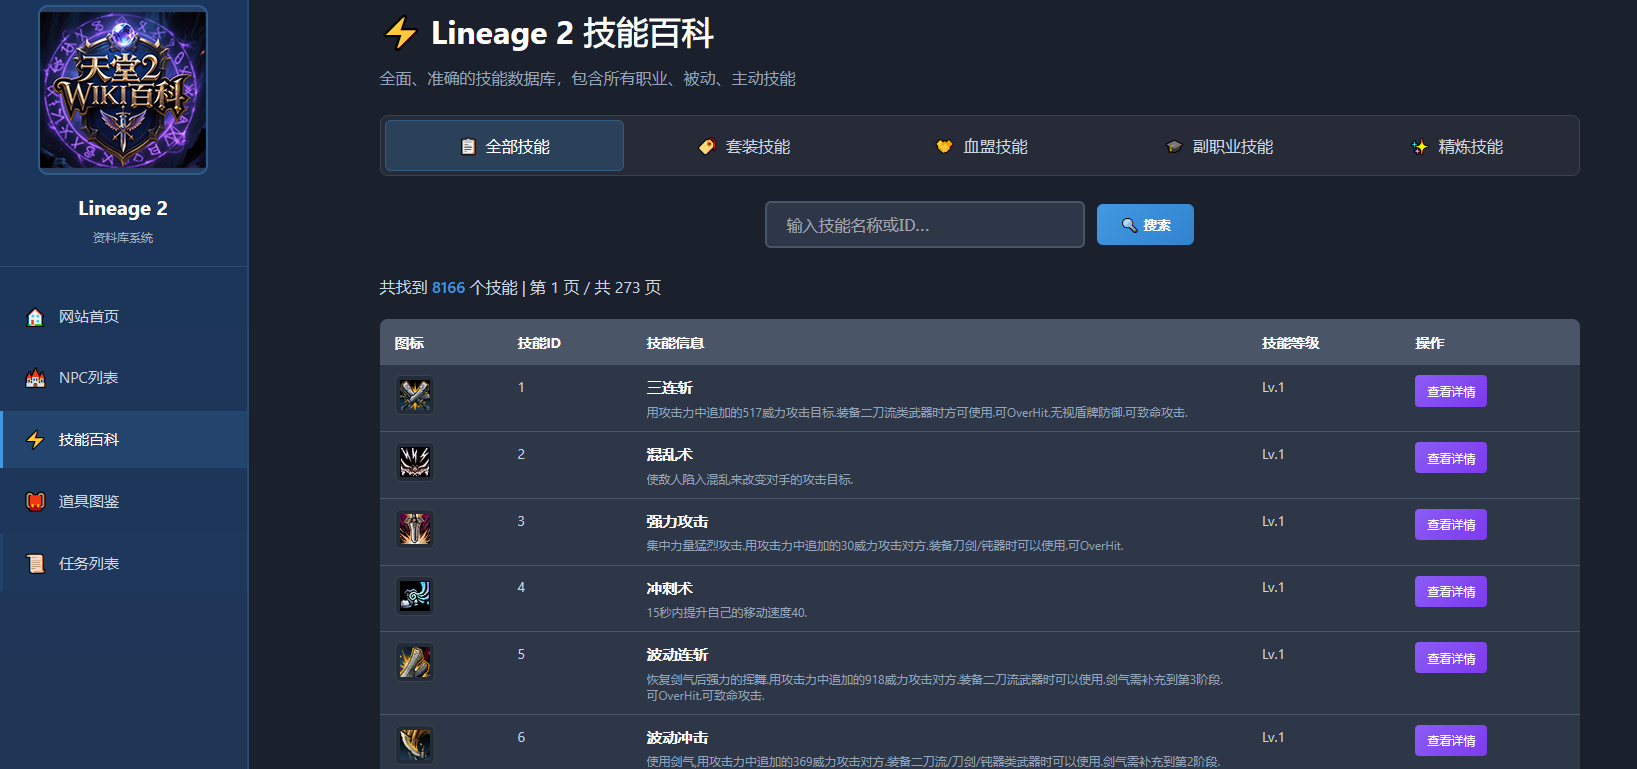View details for skill 三连斩
The height and width of the screenshot is (769, 1637).
point(1450,391)
